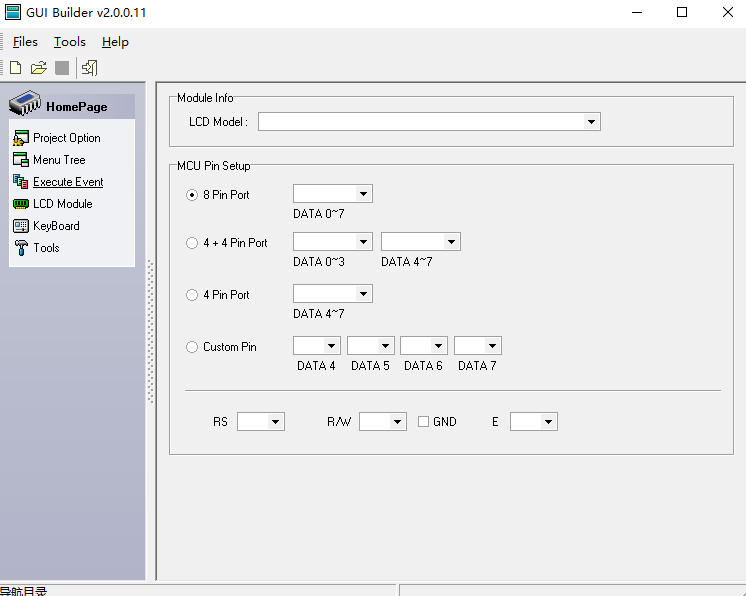The image size is (746, 596).
Task: Click the KeyBoard sidebar icon
Action: coord(21,226)
